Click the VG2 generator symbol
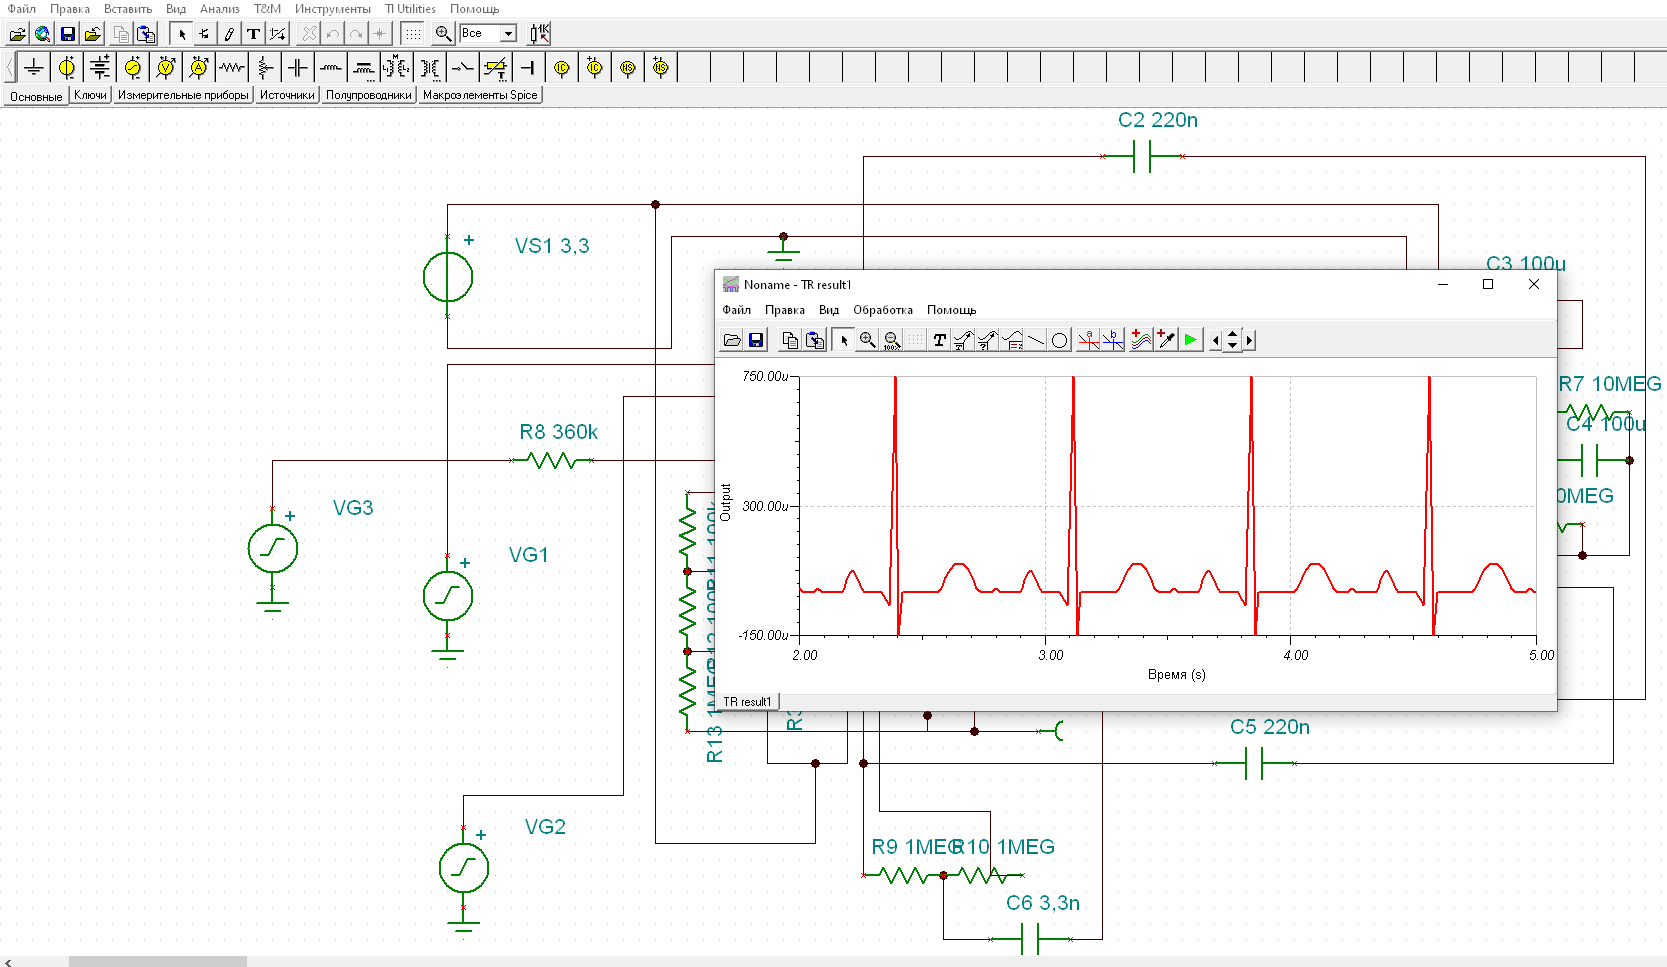The image size is (1667, 967). (x=464, y=868)
